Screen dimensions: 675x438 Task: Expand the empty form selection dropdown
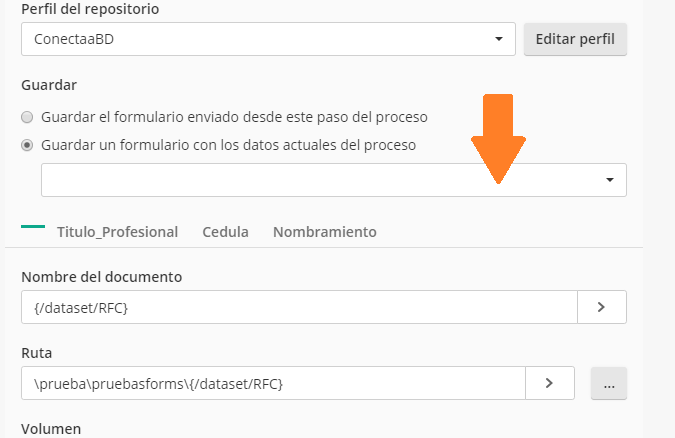point(334,180)
